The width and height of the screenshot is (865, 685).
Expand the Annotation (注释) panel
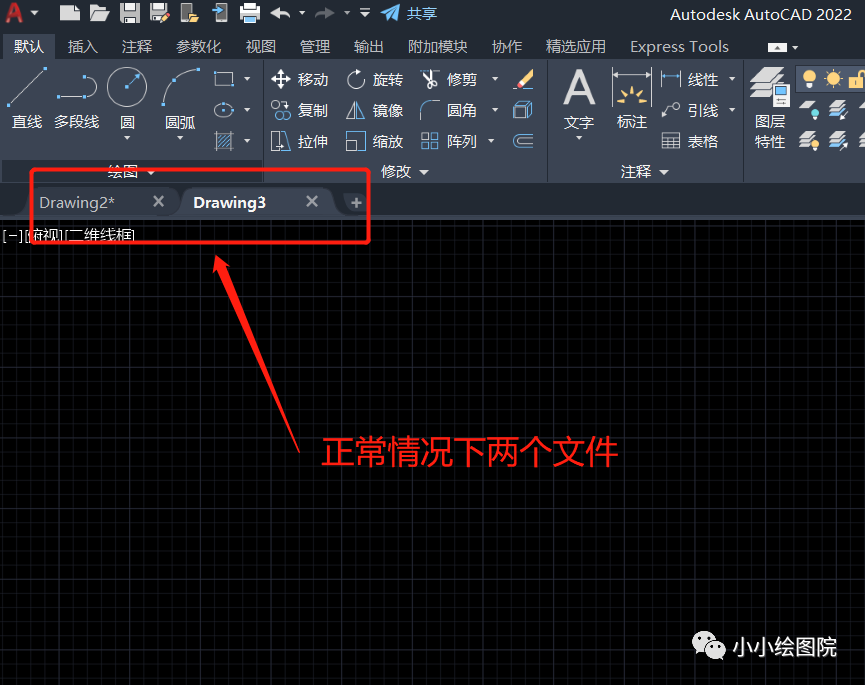tap(644, 172)
